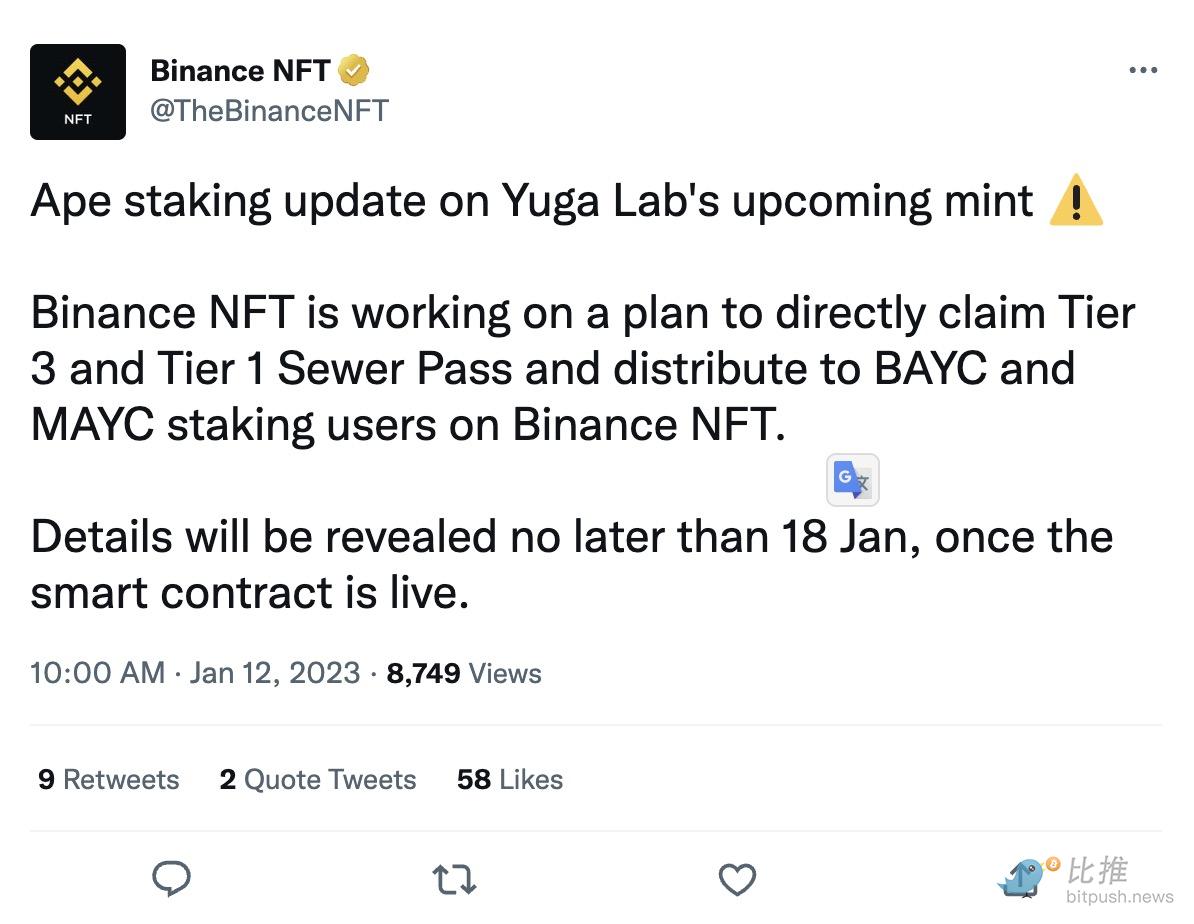Click the bitpush.news watermark text

pyautogui.click(x=1119, y=896)
